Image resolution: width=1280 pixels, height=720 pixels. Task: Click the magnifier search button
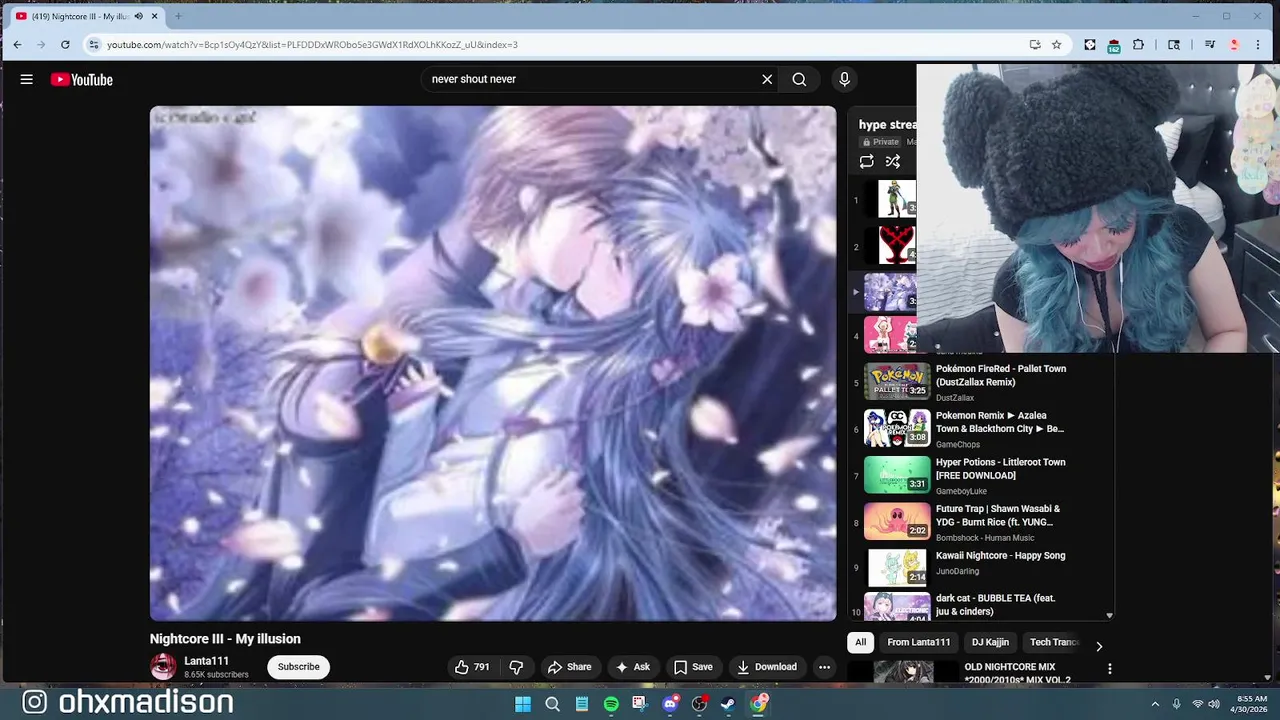[x=799, y=79]
